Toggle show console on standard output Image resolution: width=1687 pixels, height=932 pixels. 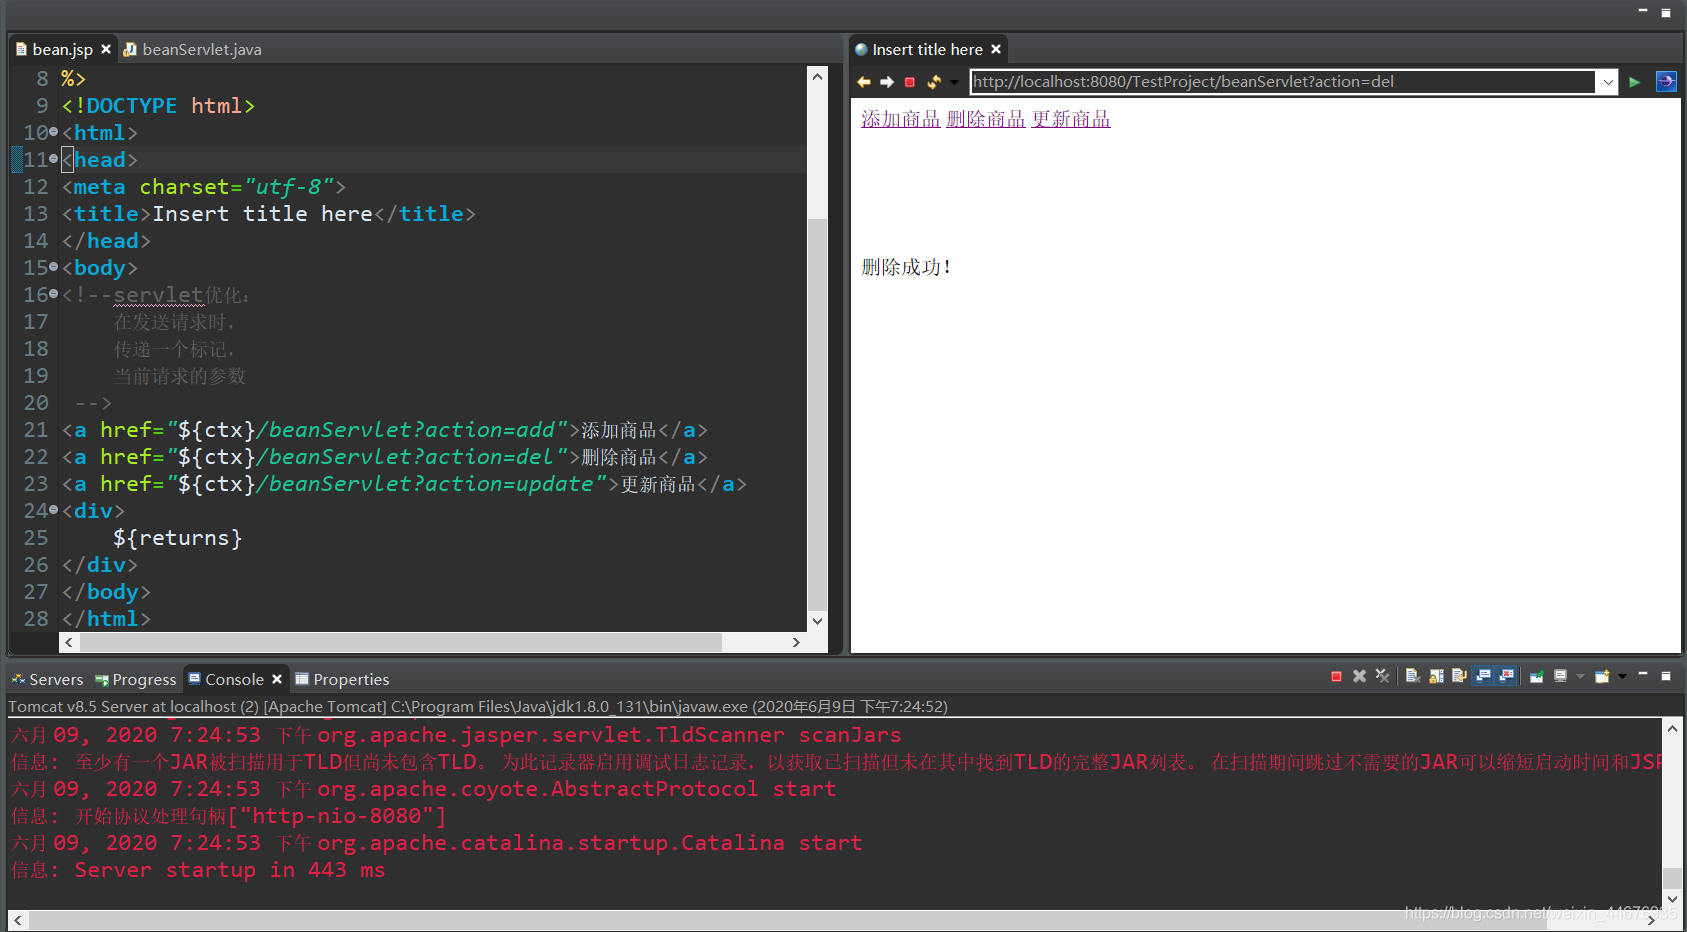pos(1483,677)
